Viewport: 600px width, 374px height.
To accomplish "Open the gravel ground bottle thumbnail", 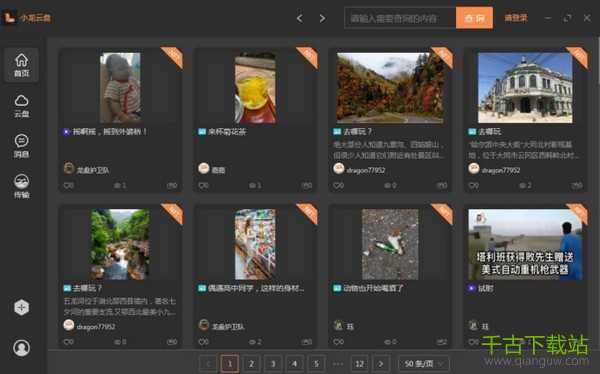I will [390, 244].
